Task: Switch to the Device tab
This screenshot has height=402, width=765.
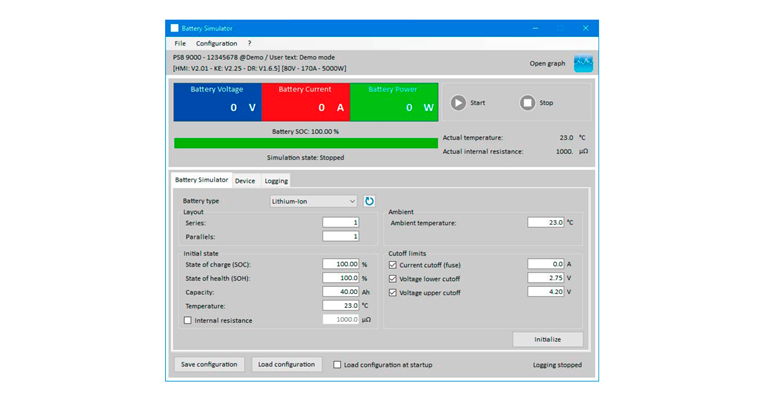Action: click(x=245, y=181)
